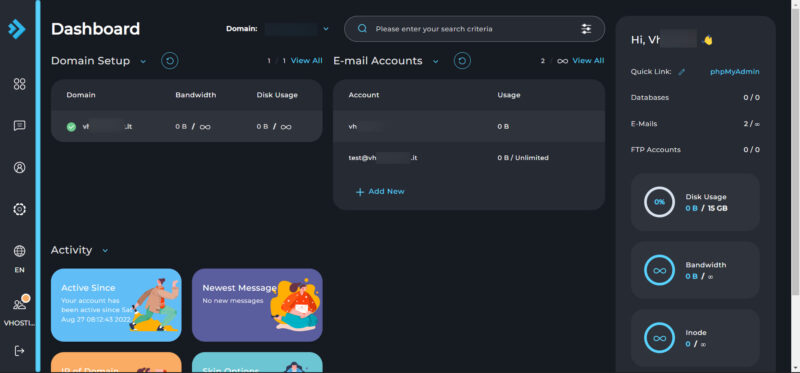Expand the Domain Setup chevron
800x373 pixels.
point(143,61)
